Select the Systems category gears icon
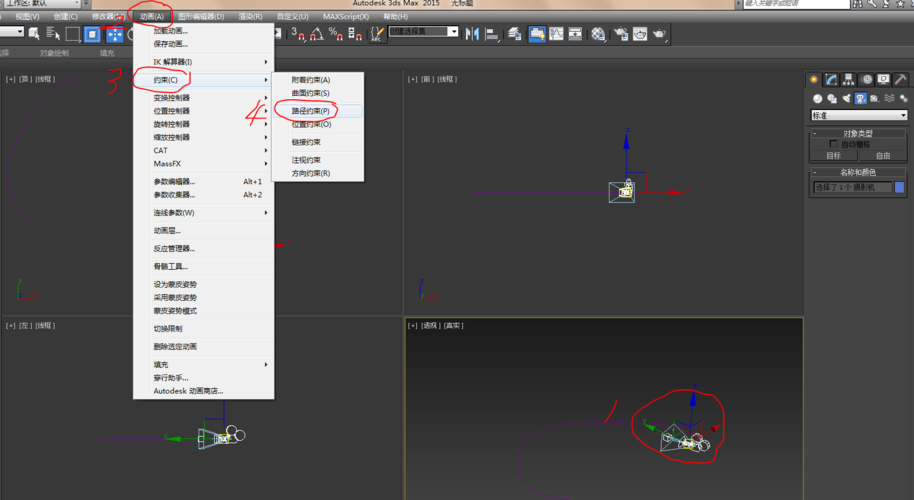Image resolution: width=914 pixels, height=500 pixels. [x=903, y=98]
